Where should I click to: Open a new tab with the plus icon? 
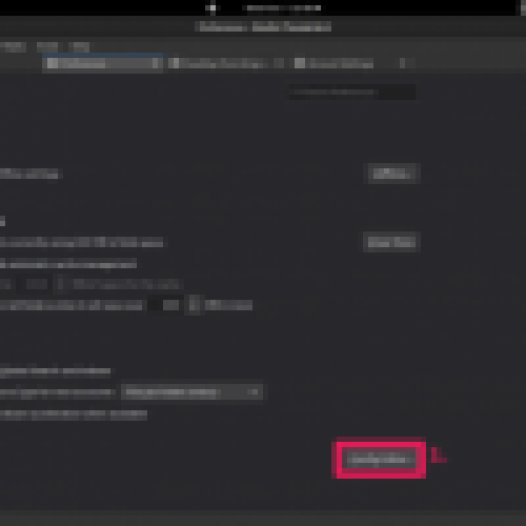[x=402, y=63]
